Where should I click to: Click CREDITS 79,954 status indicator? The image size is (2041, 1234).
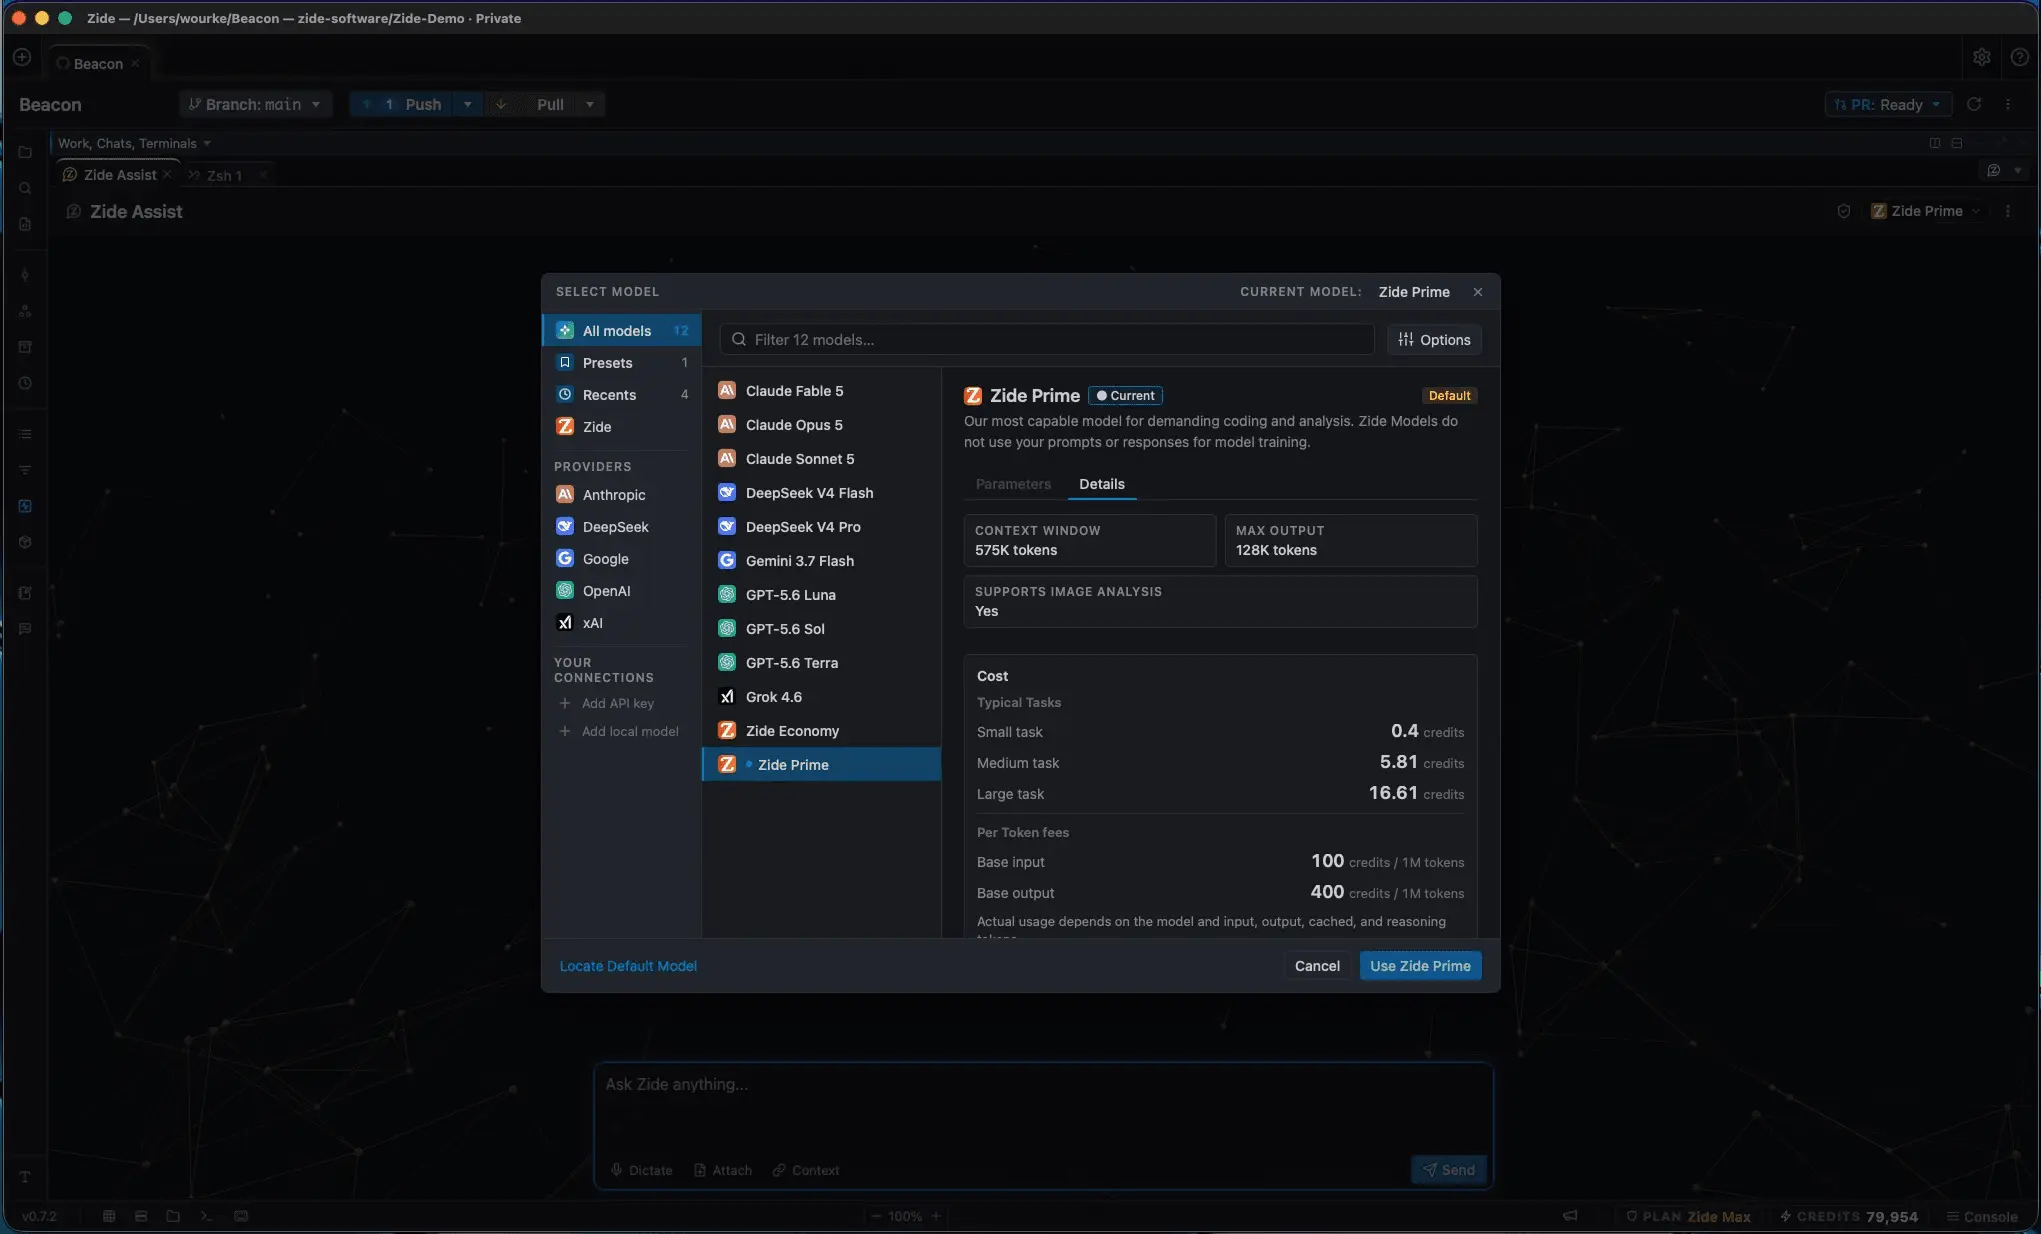[1849, 1217]
